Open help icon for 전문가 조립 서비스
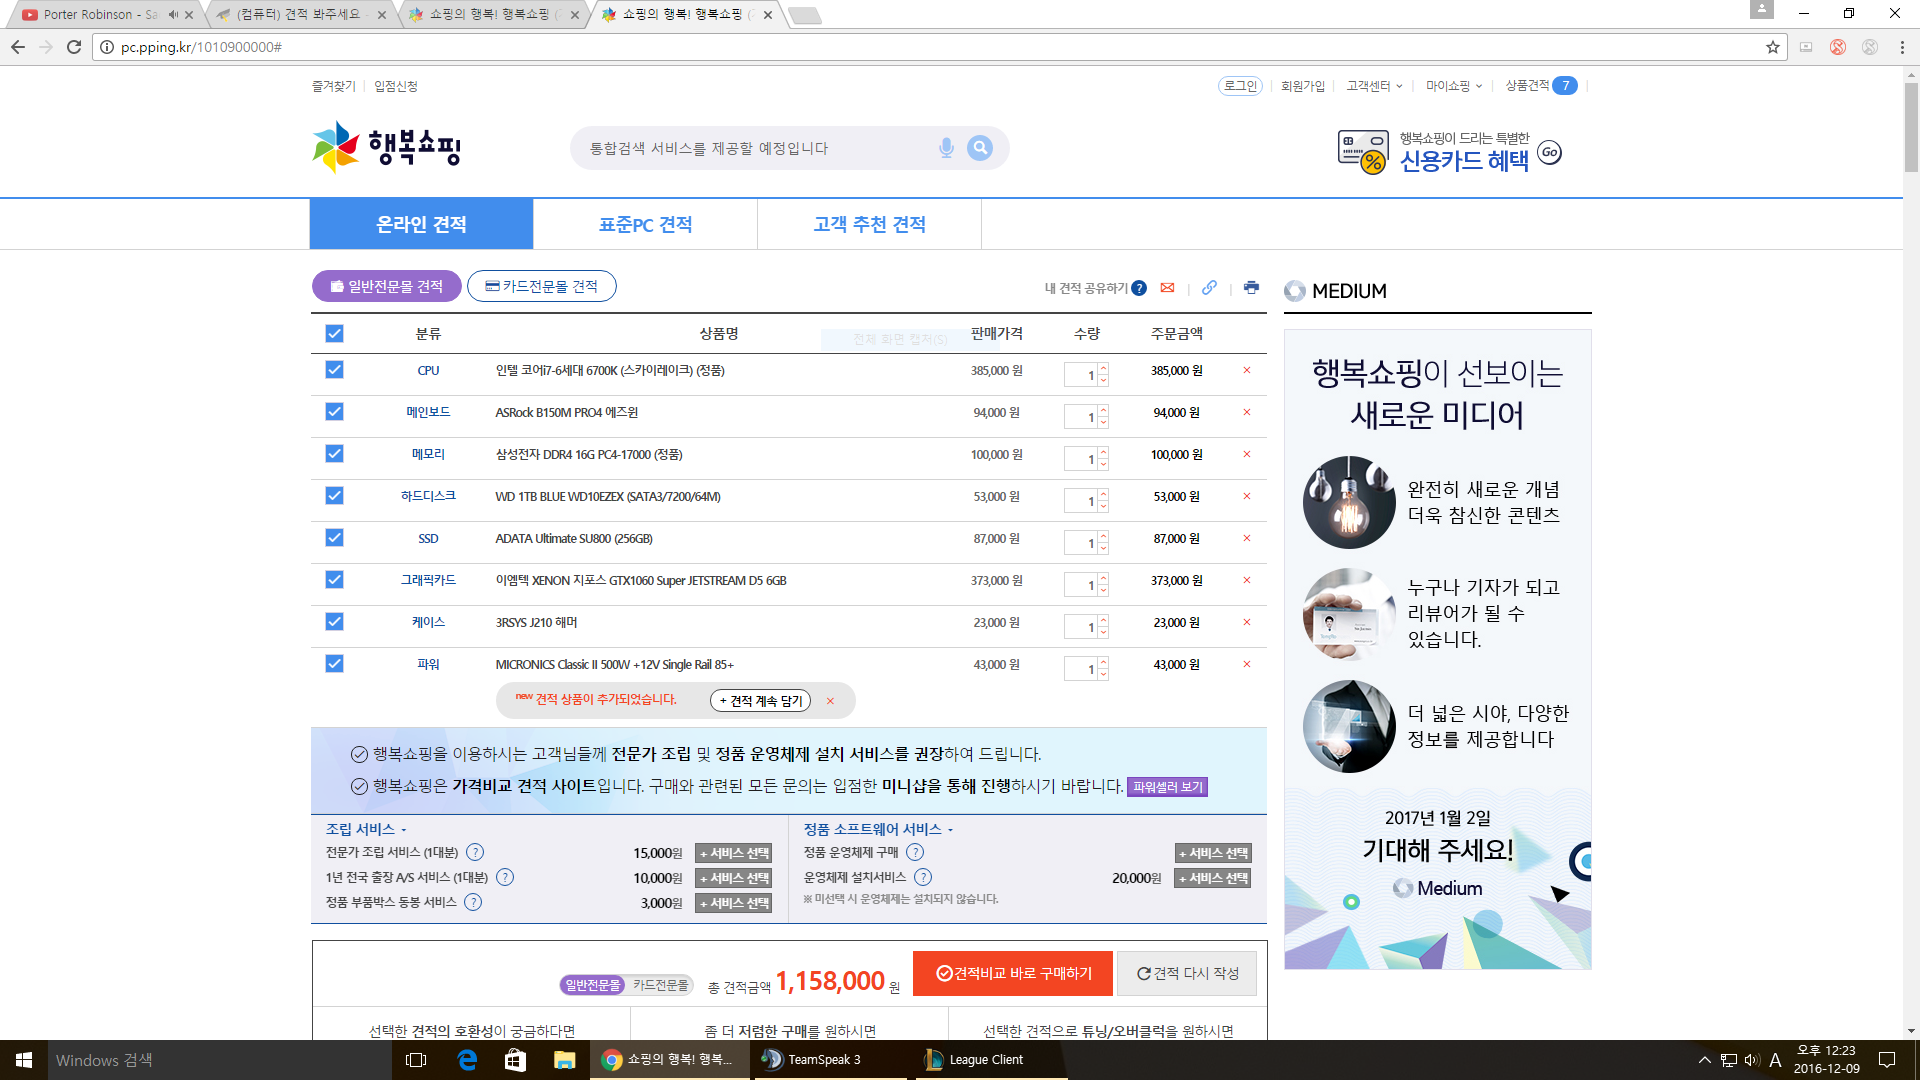Image resolution: width=1920 pixels, height=1080 pixels. point(475,853)
